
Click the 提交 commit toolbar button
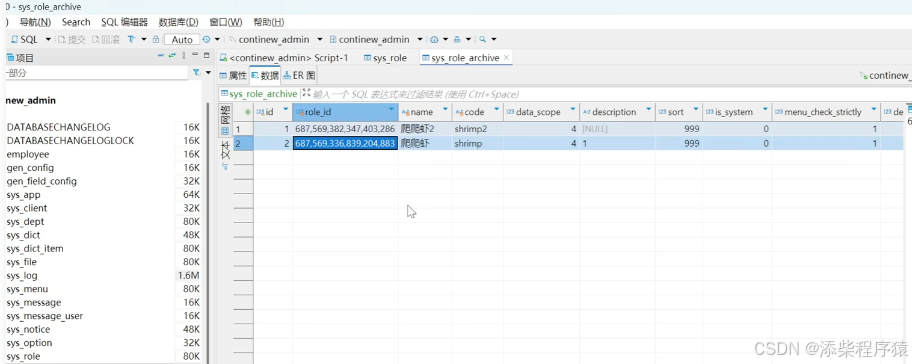[72, 40]
